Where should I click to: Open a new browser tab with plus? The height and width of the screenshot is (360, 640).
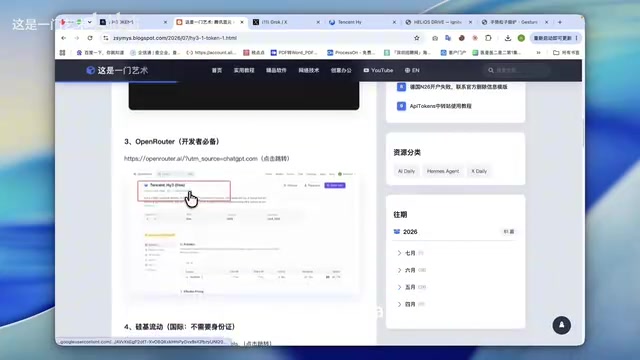point(560,22)
